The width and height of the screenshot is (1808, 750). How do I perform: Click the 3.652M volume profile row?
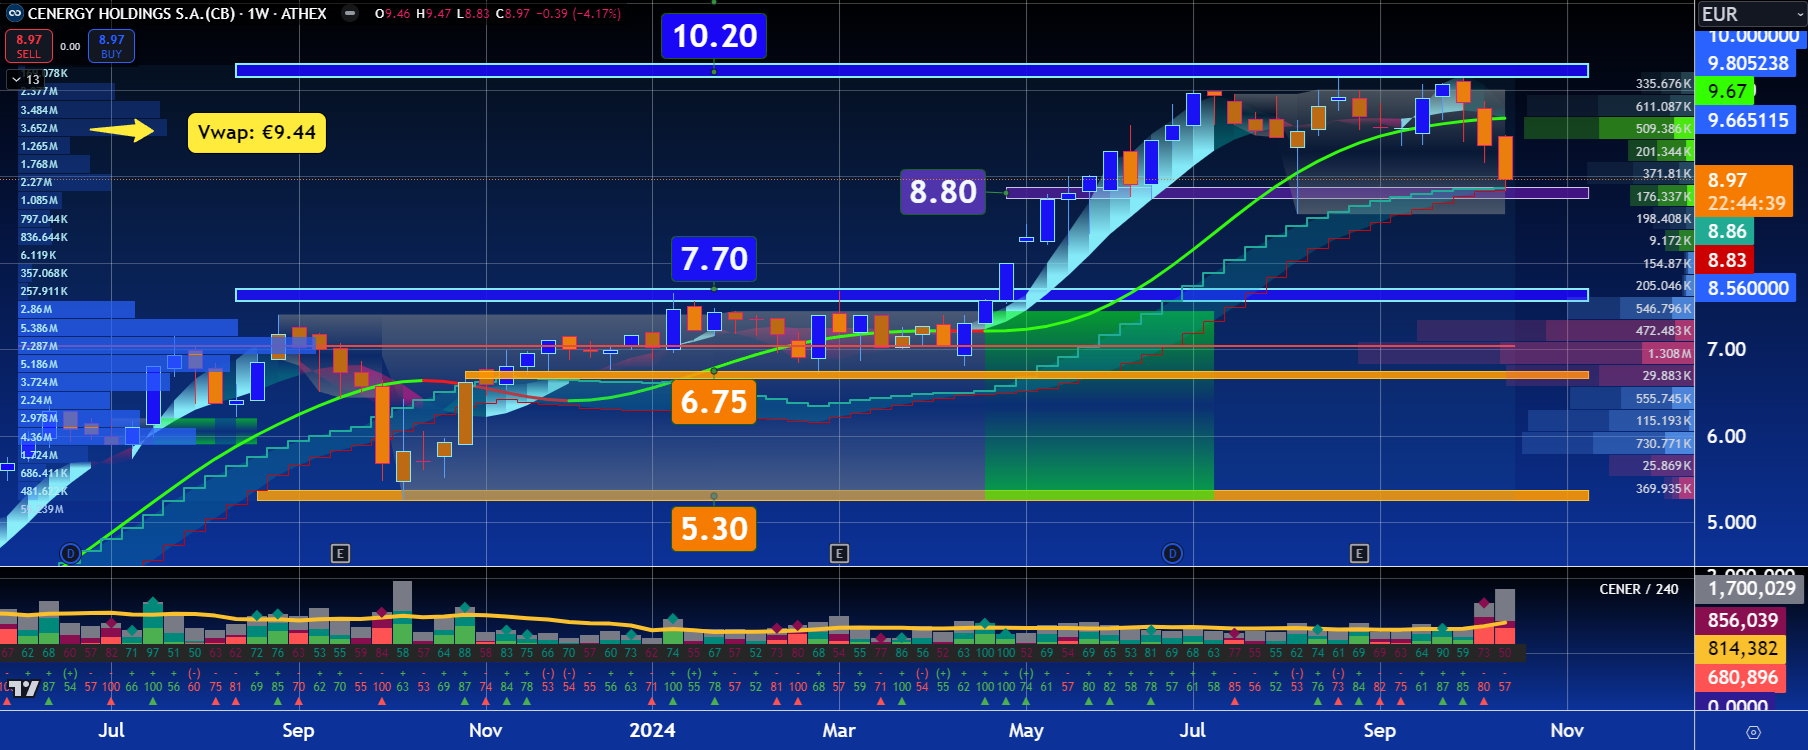click(x=39, y=128)
